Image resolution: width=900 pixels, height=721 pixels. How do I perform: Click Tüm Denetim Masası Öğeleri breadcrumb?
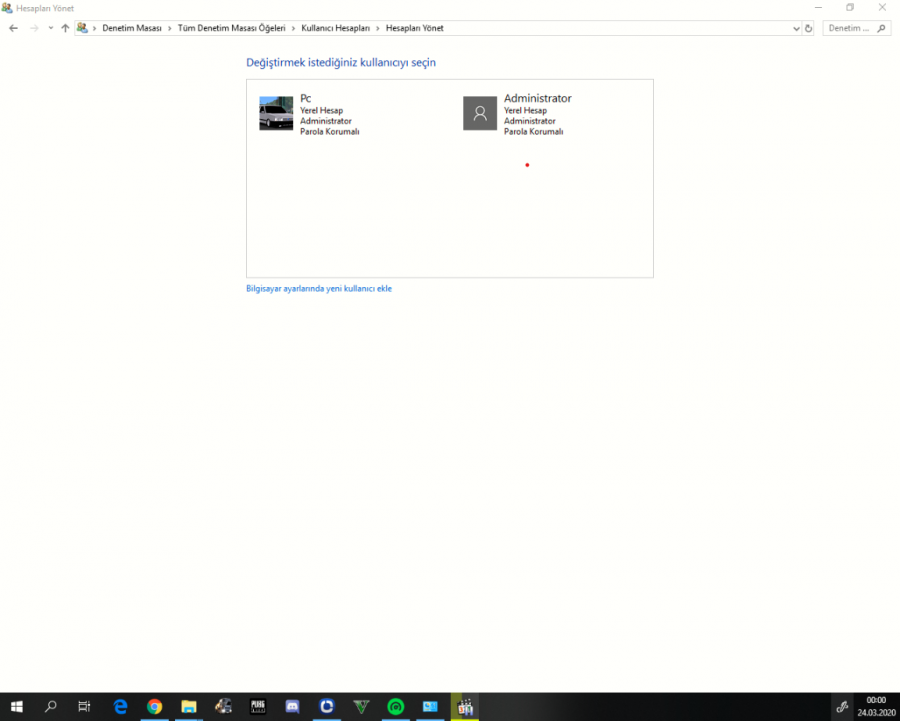point(231,28)
